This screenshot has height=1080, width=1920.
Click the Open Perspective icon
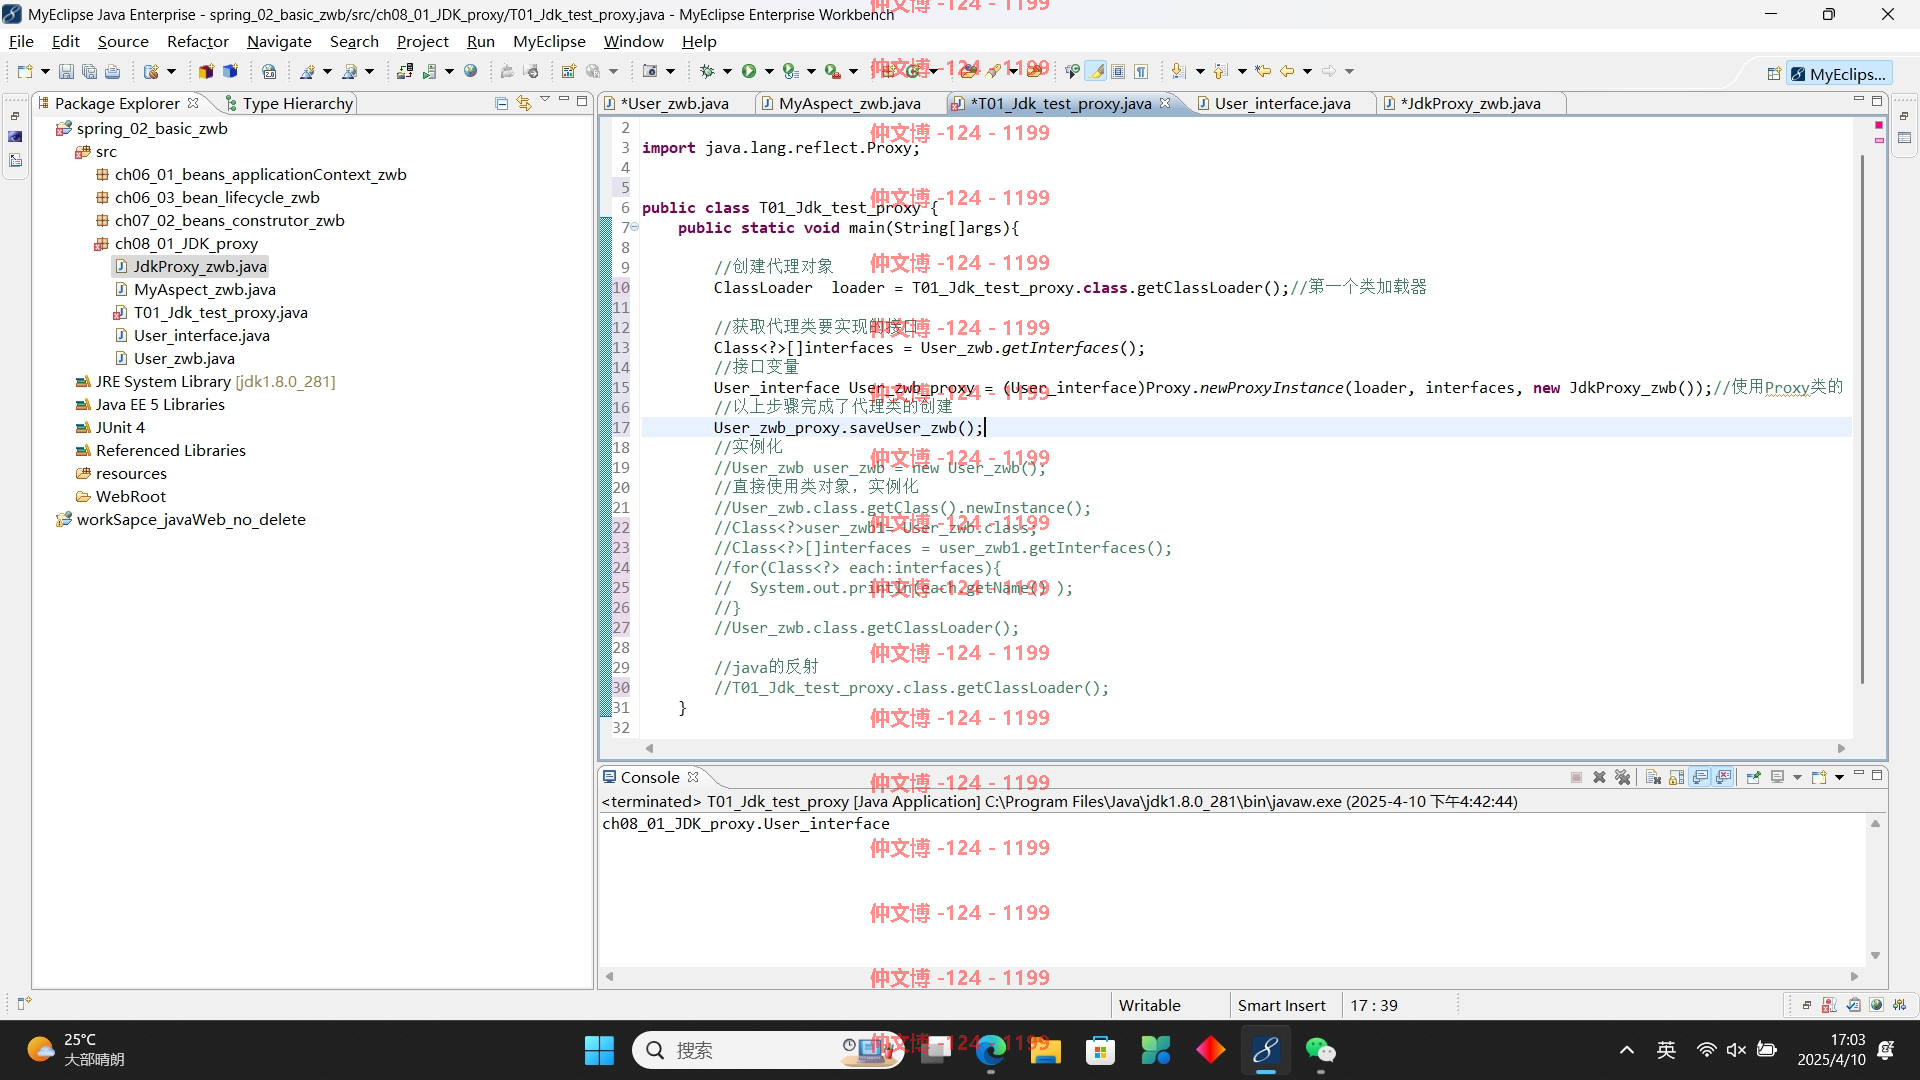coord(1773,74)
